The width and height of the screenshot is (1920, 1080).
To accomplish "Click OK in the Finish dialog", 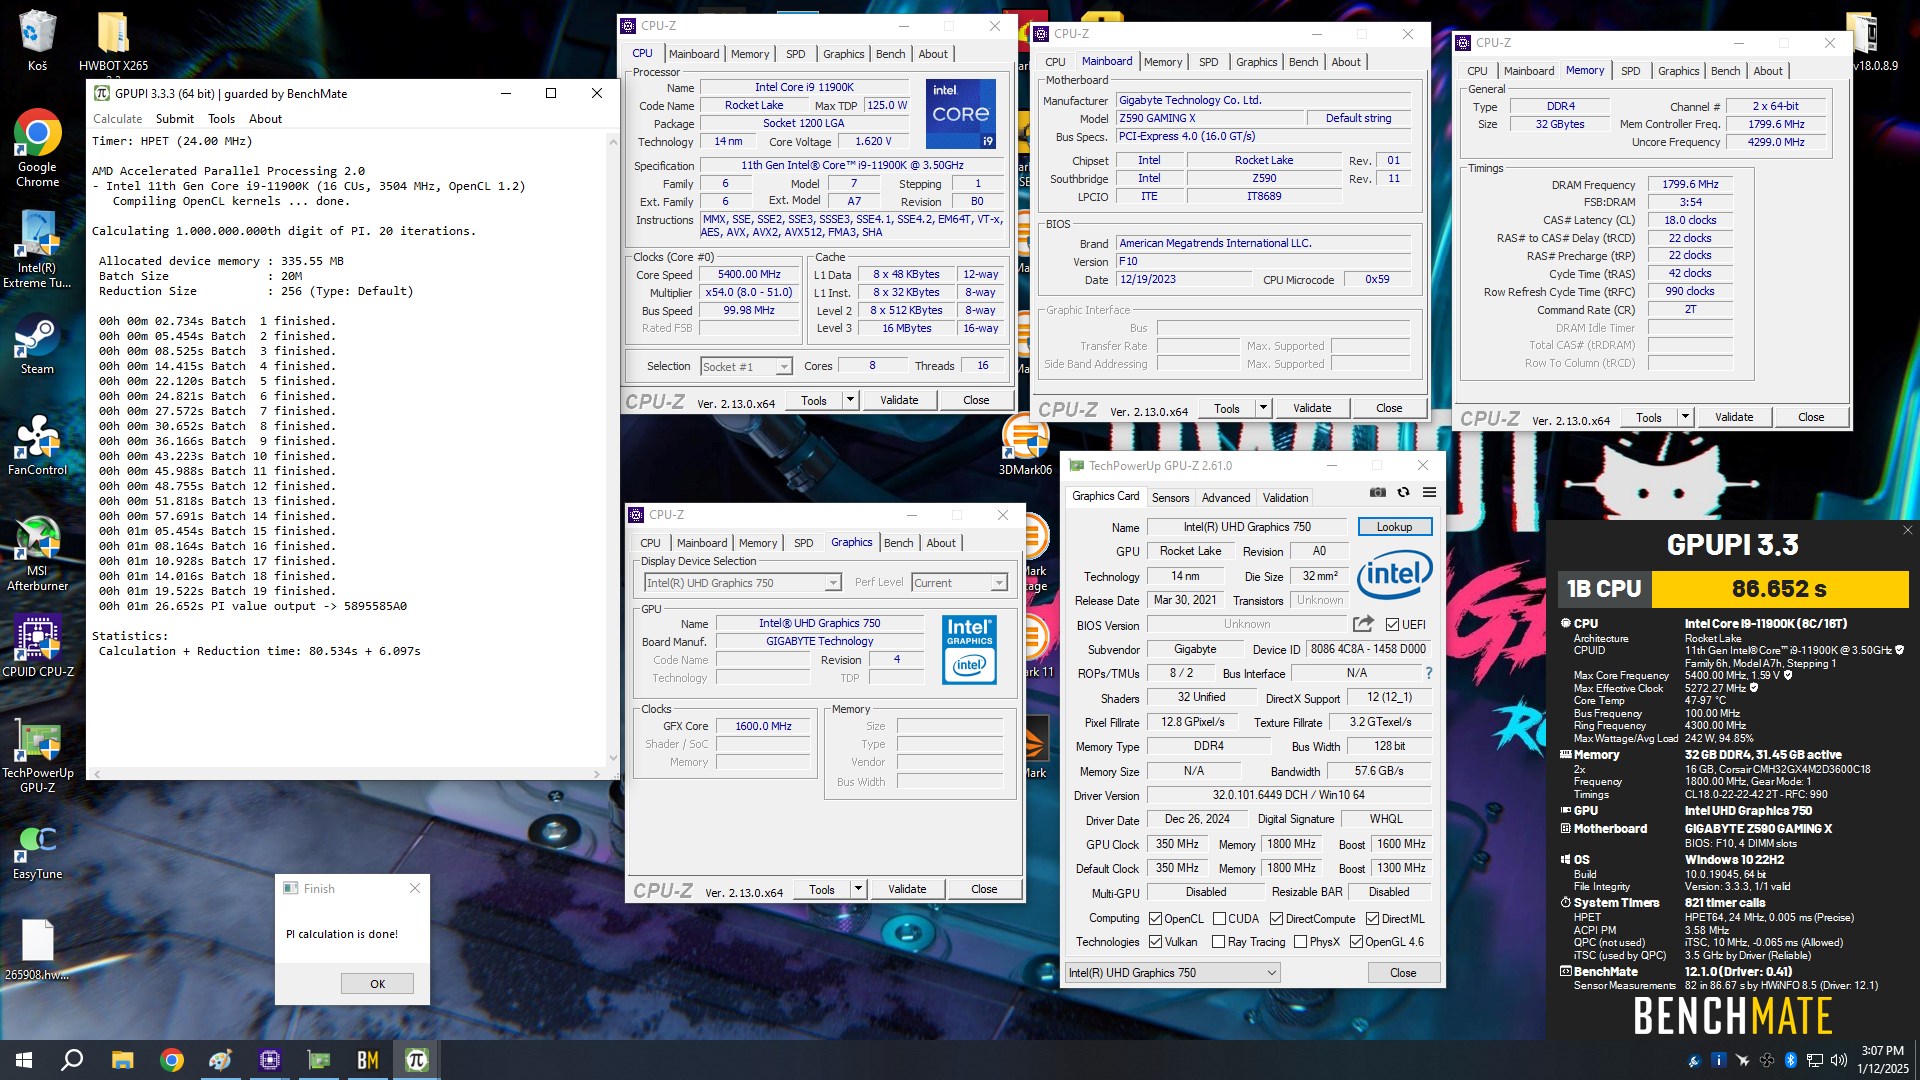I will click(377, 984).
